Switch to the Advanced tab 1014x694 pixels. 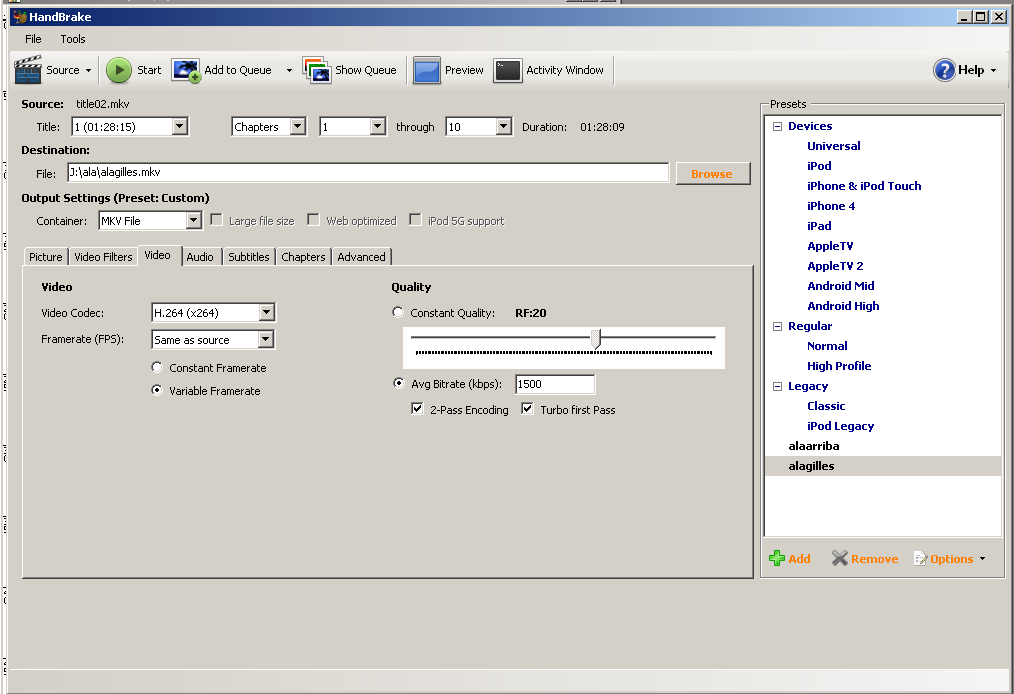pyautogui.click(x=361, y=257)
